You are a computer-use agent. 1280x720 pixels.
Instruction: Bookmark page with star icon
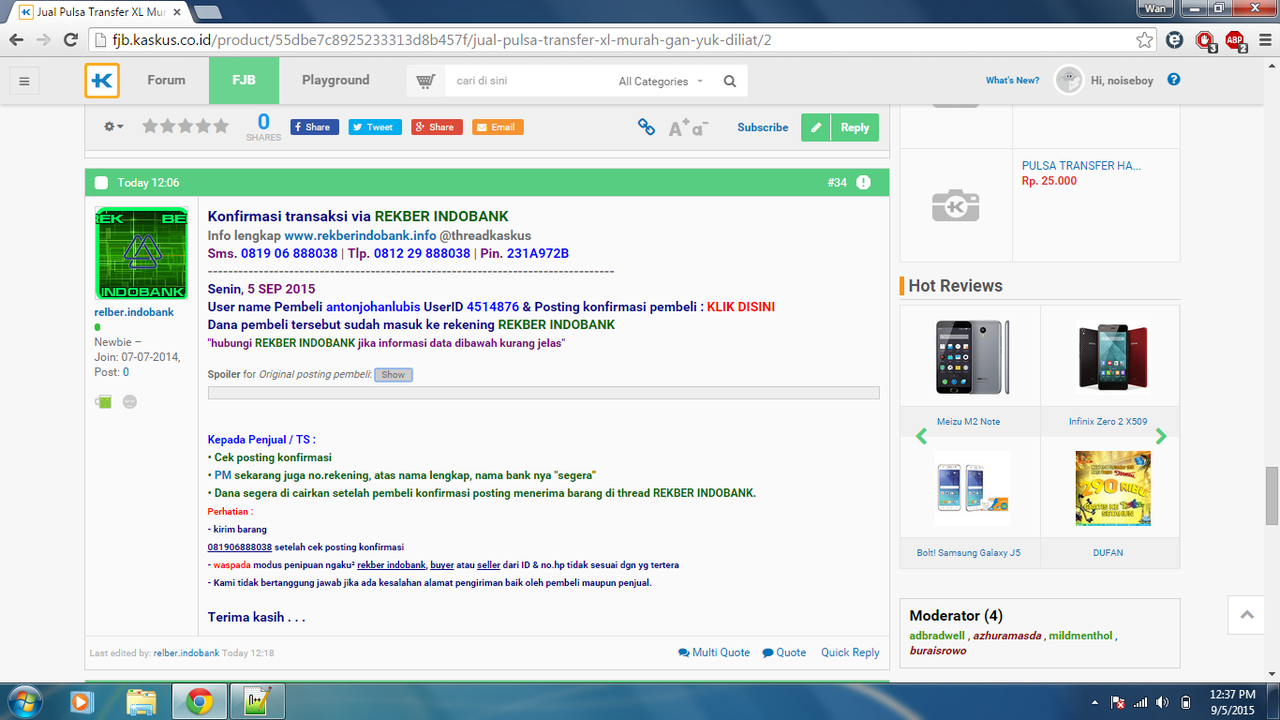(x=1144, y=40)
